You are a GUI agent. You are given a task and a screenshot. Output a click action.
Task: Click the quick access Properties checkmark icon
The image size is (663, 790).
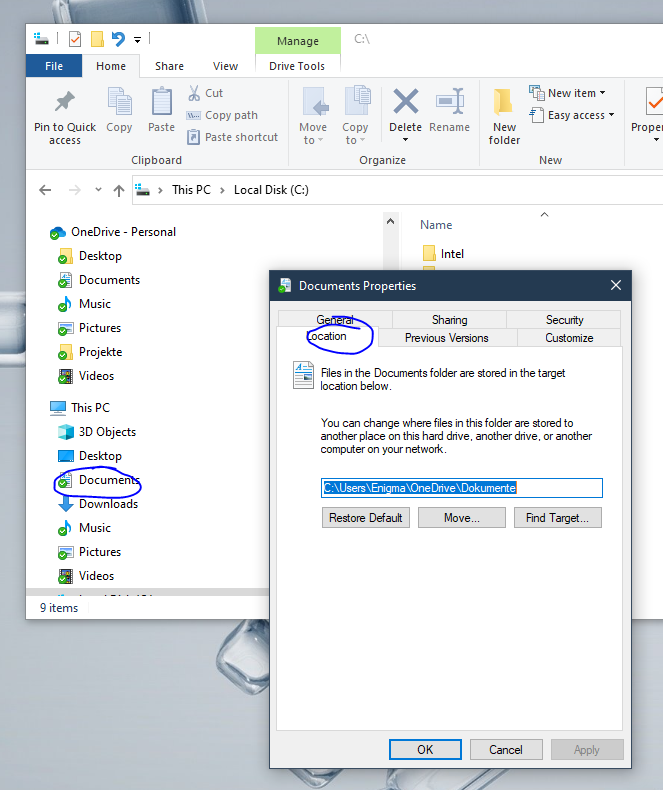[75, 39]
